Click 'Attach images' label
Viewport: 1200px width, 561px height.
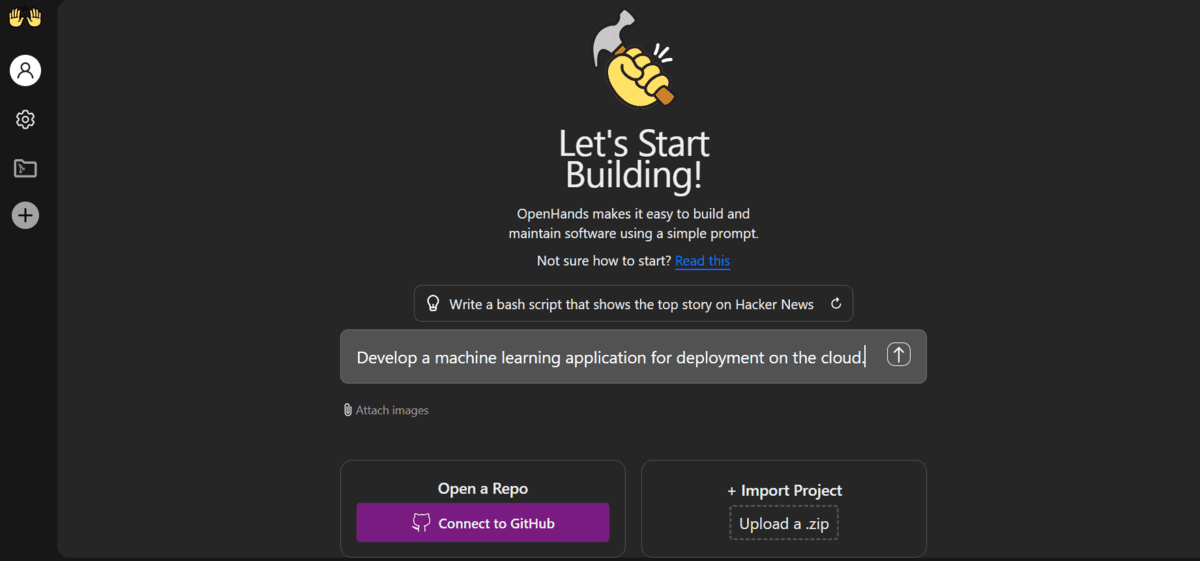point(392,410)
